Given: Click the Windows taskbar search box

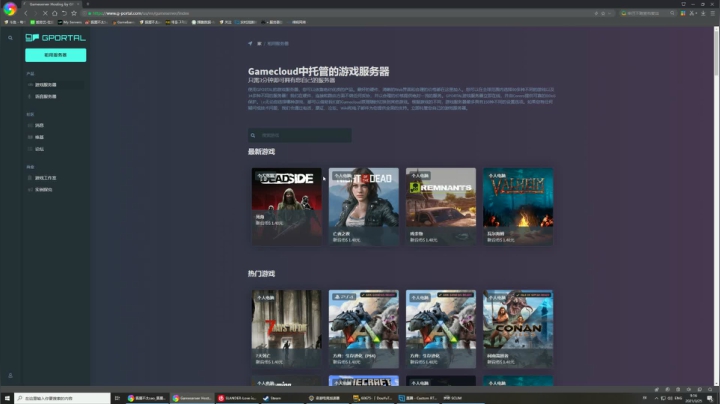Looking at the screenshot, I should [x=62, y=398].
